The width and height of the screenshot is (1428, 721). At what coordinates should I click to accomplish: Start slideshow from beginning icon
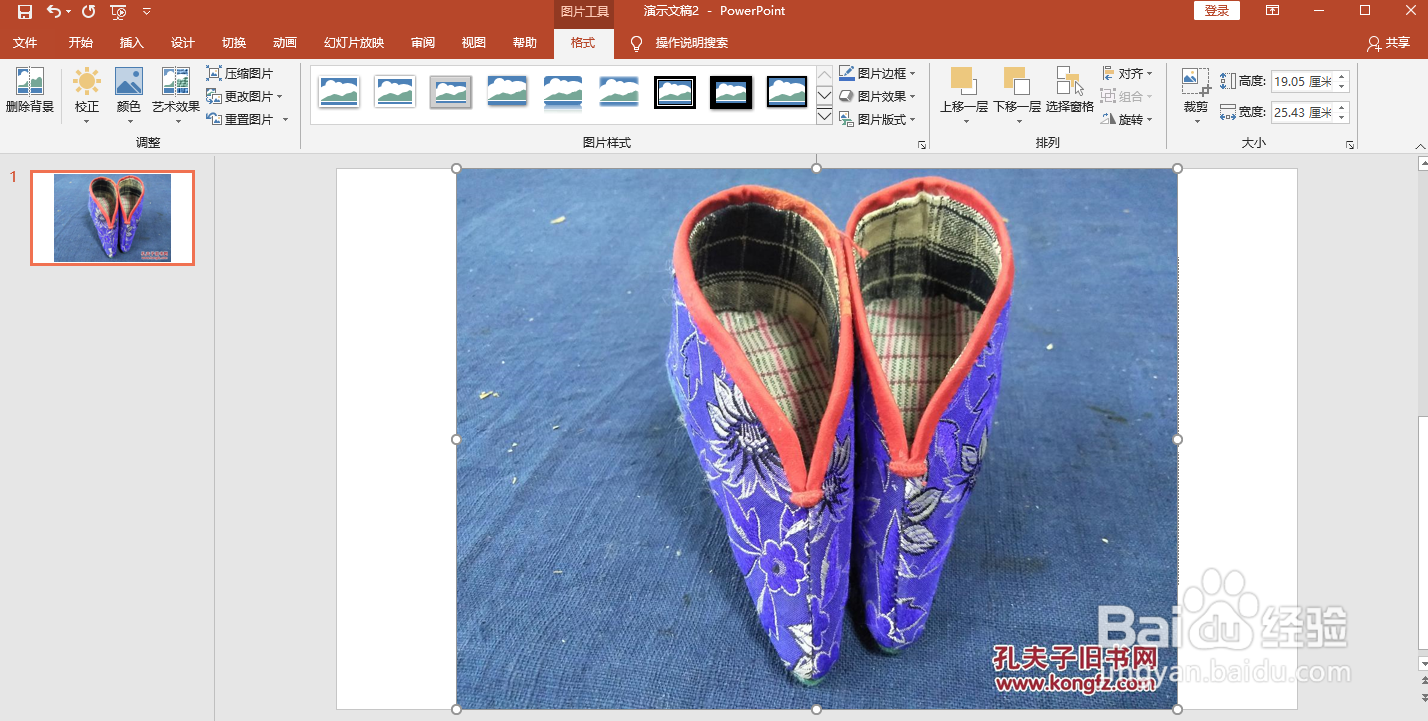coord(119,12)
